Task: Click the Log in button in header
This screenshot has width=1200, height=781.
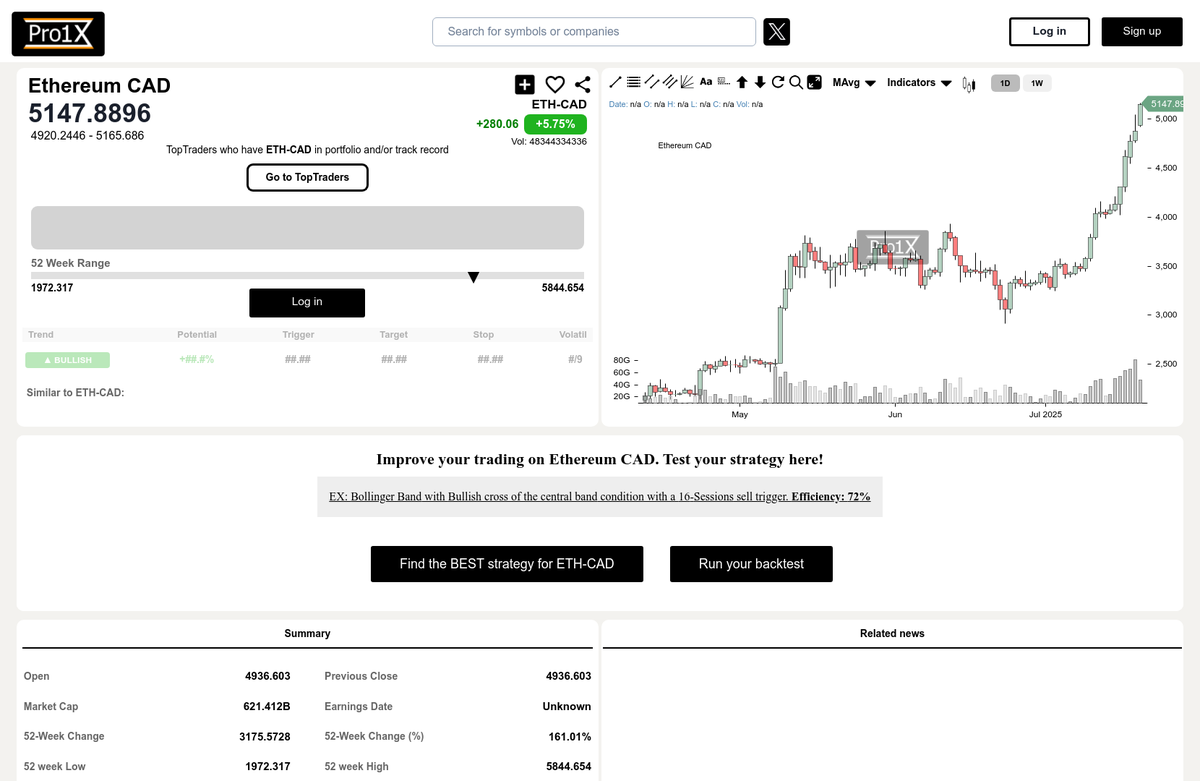Action: [x=1049, y=32]
